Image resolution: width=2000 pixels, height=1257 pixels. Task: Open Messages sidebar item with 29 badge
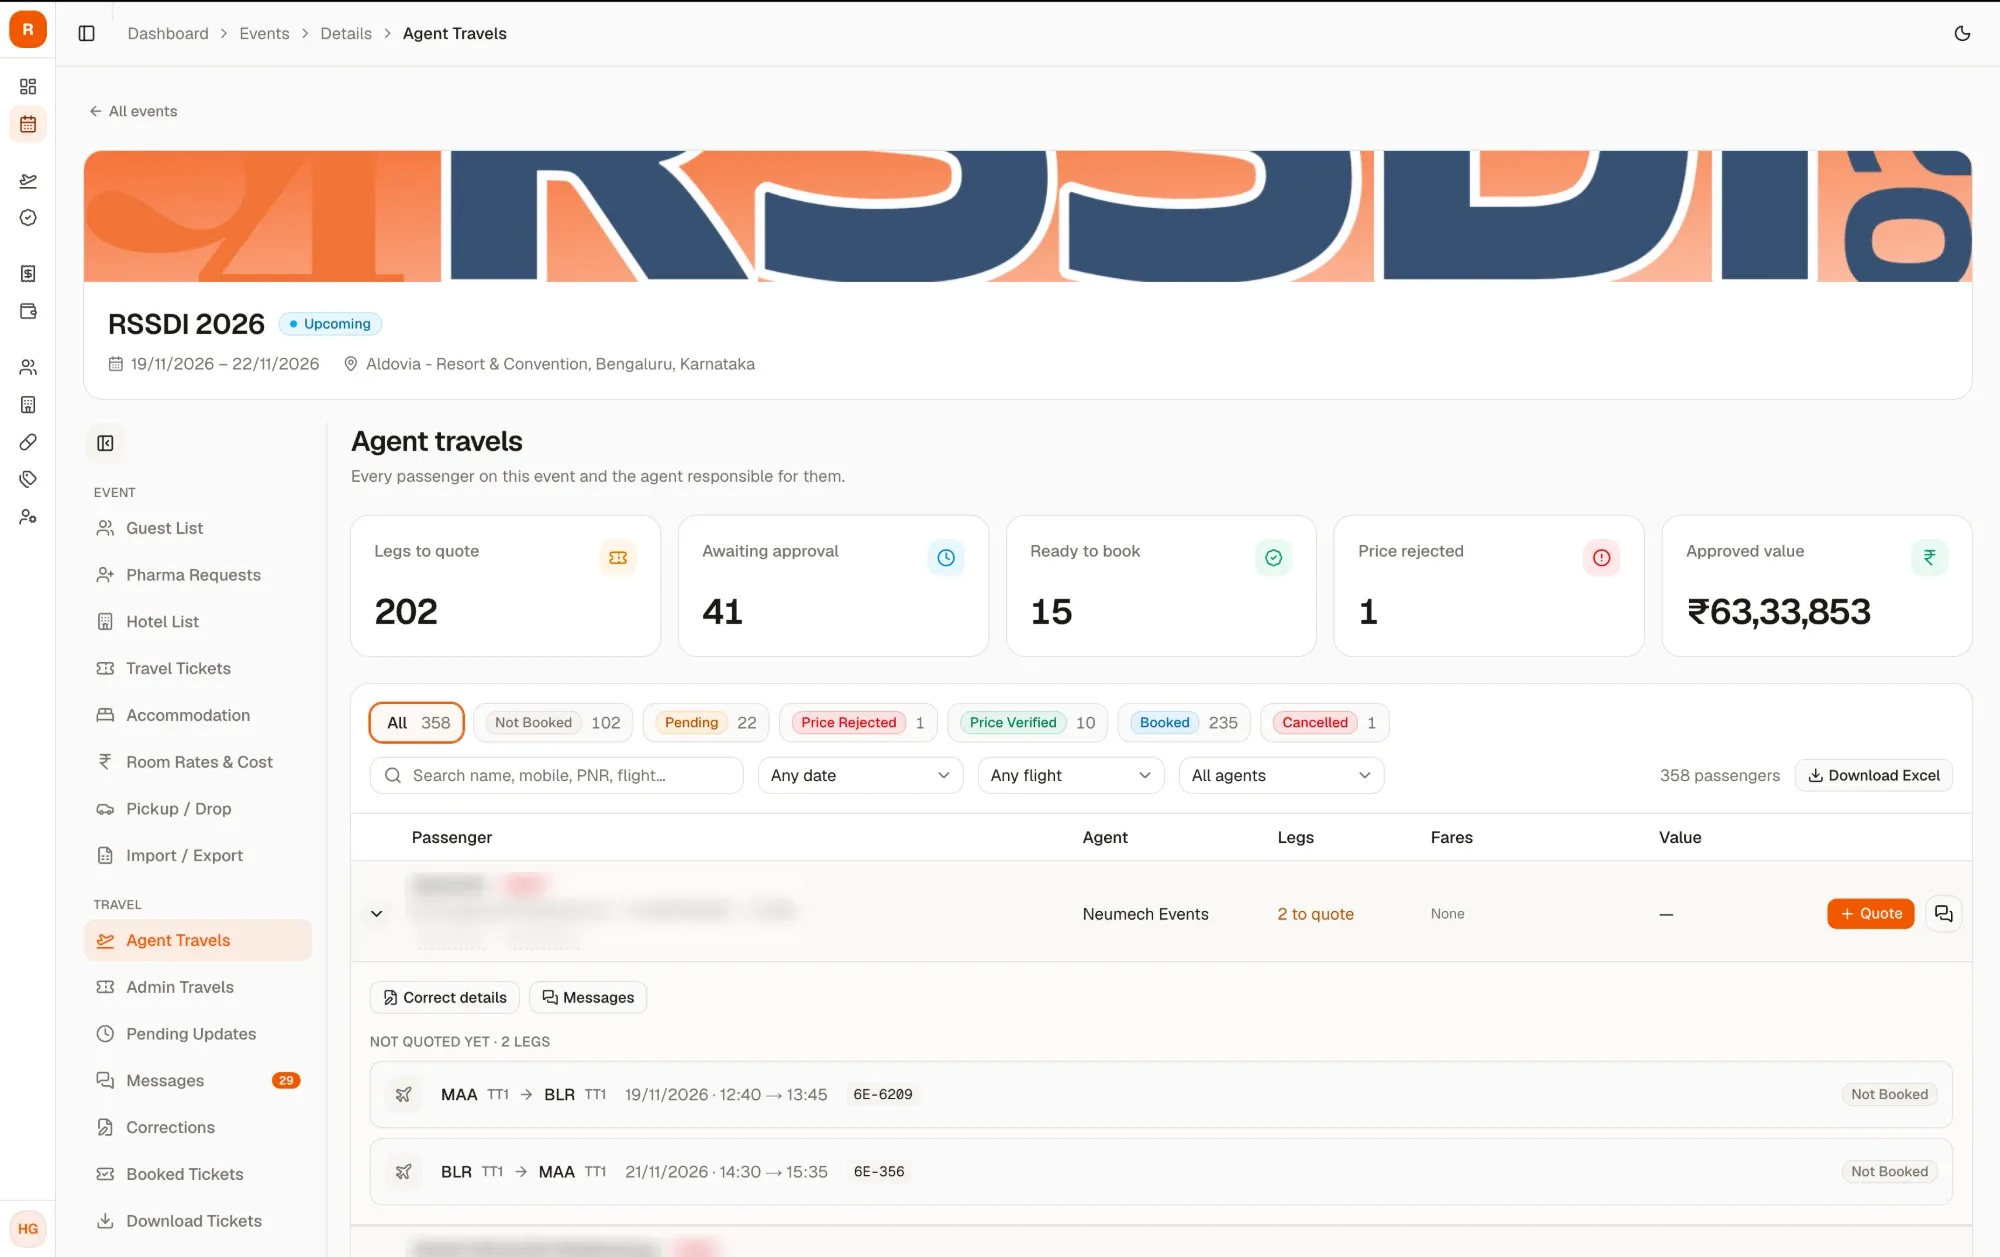coord(198,1080)
